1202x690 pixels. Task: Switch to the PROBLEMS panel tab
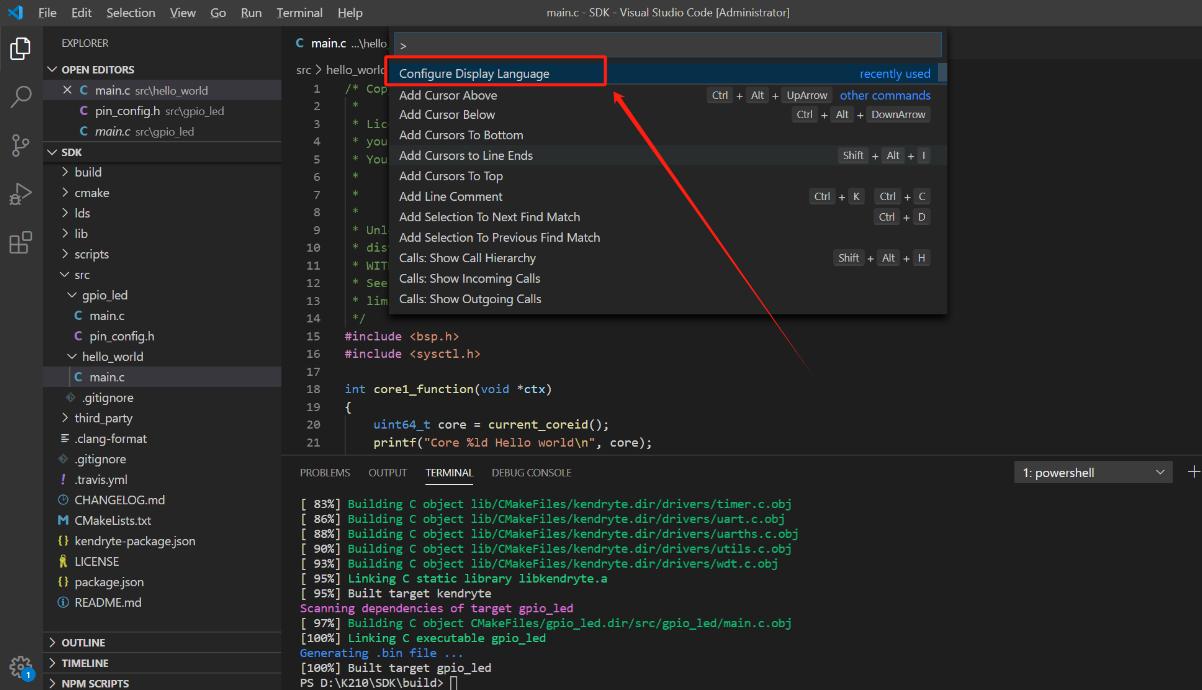pos(325,473)
